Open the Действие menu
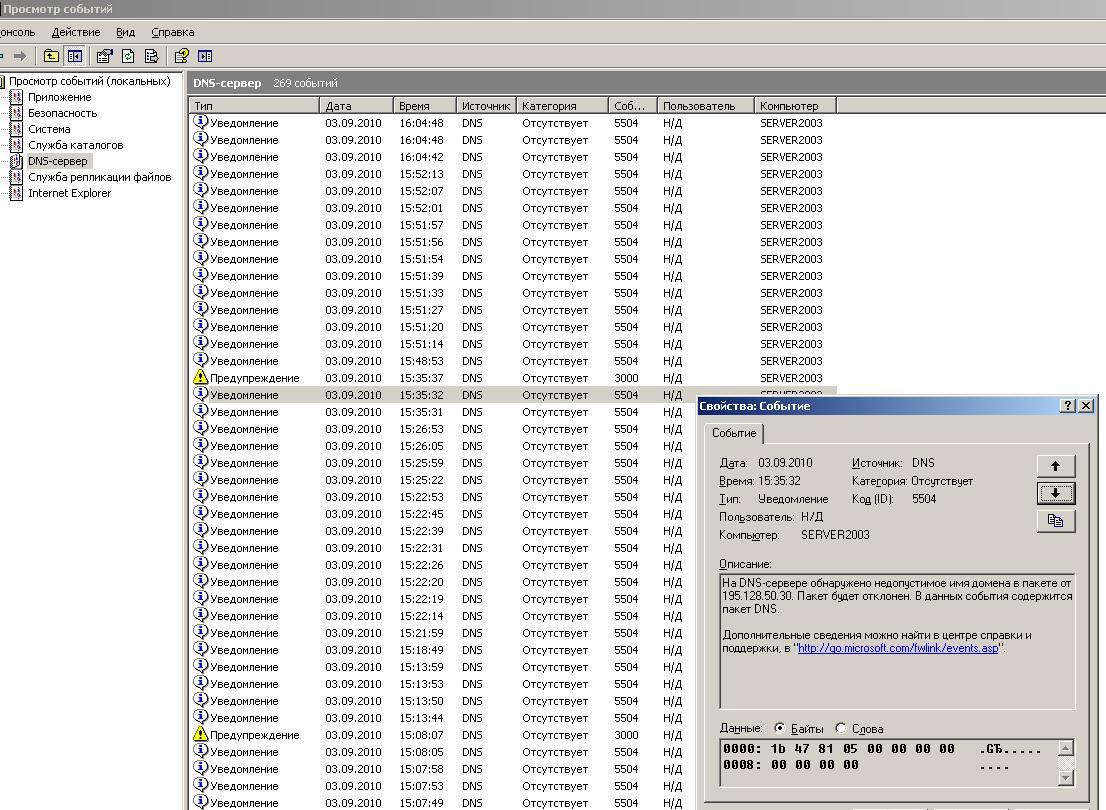Screen dimensions: 1106x810 (x=75, y=32)
